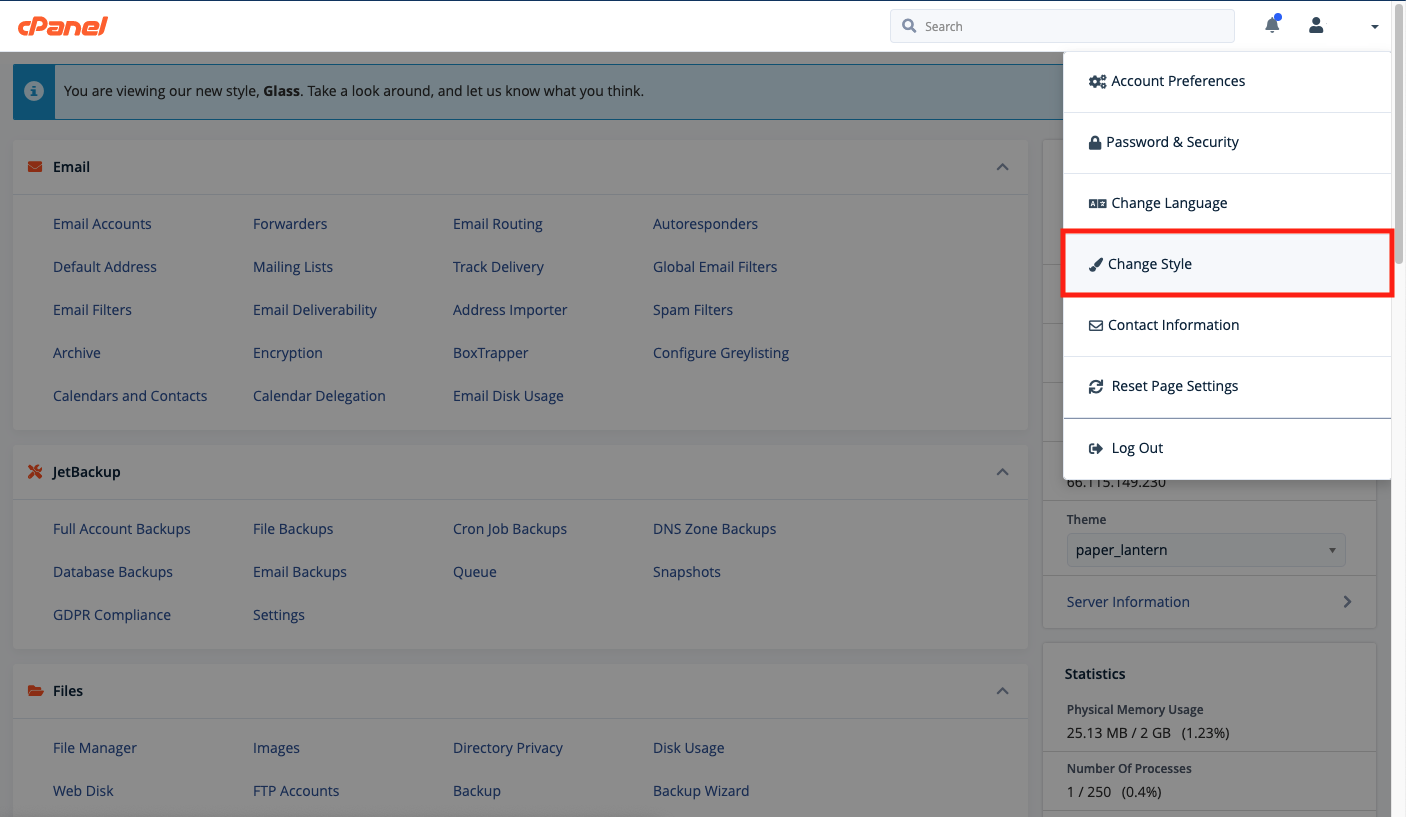The image size is (1406, 817).
Task: Click the search magnifier icon
Action: pos(909,26)
